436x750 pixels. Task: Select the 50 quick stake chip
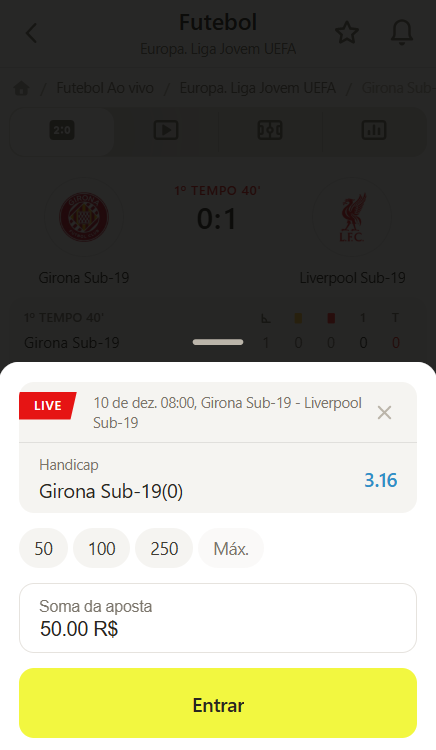44,548
